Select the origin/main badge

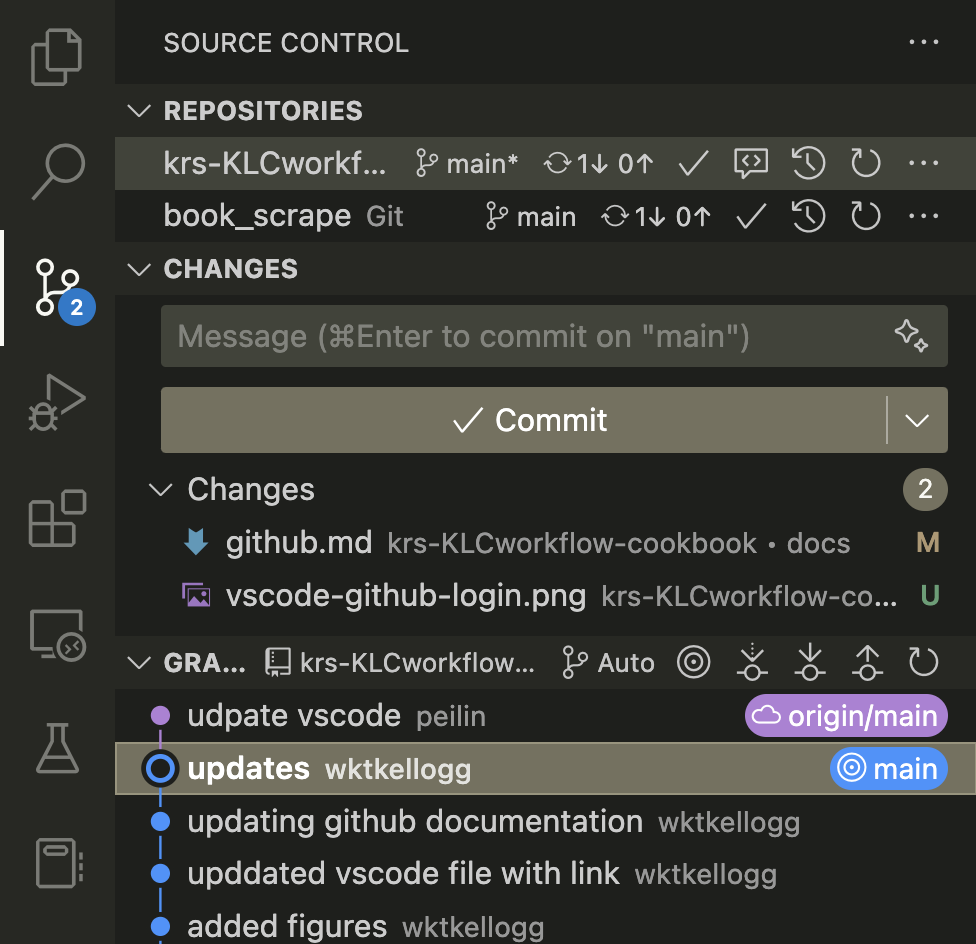point(845,715)
